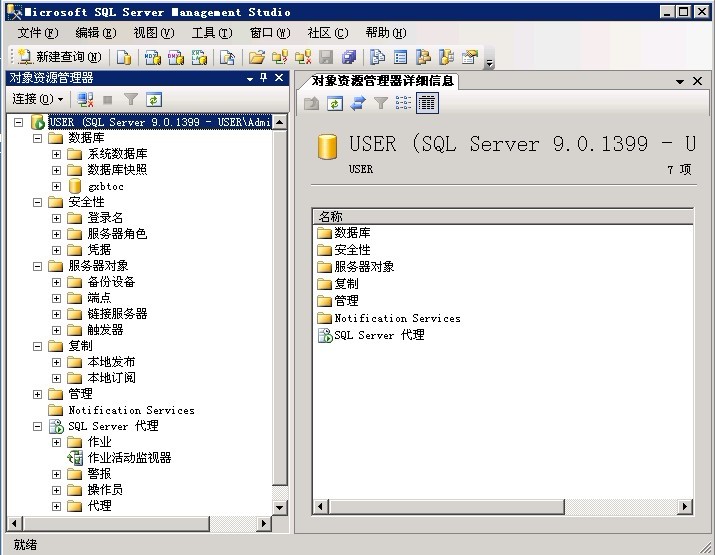Select 链接服务器 in the tree
Image resolution: width=715 pixels, height=555 pixels.
(117, 314)
